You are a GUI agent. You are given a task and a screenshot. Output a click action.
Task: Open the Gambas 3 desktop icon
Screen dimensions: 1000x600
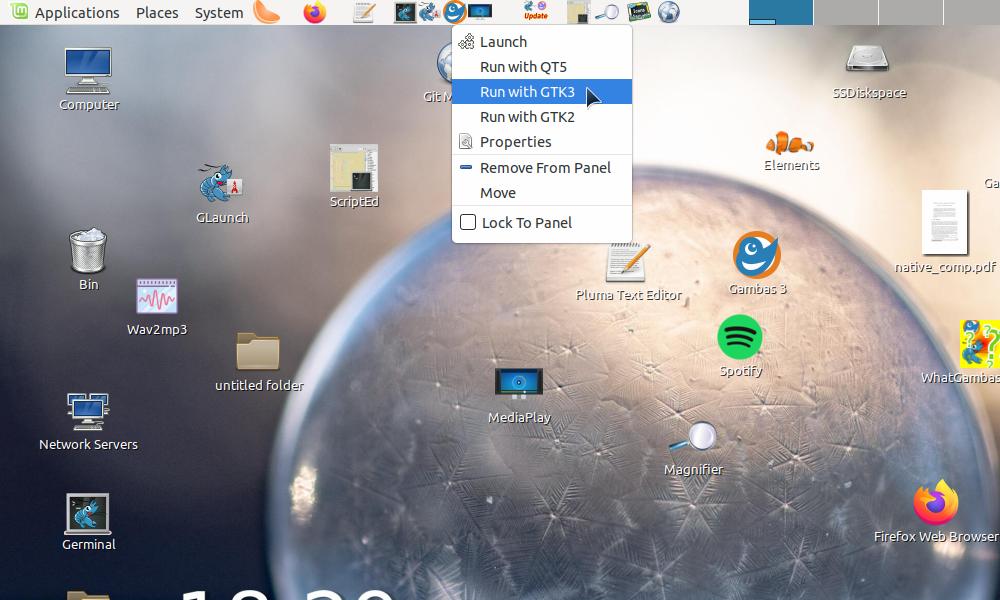point(757,256)
